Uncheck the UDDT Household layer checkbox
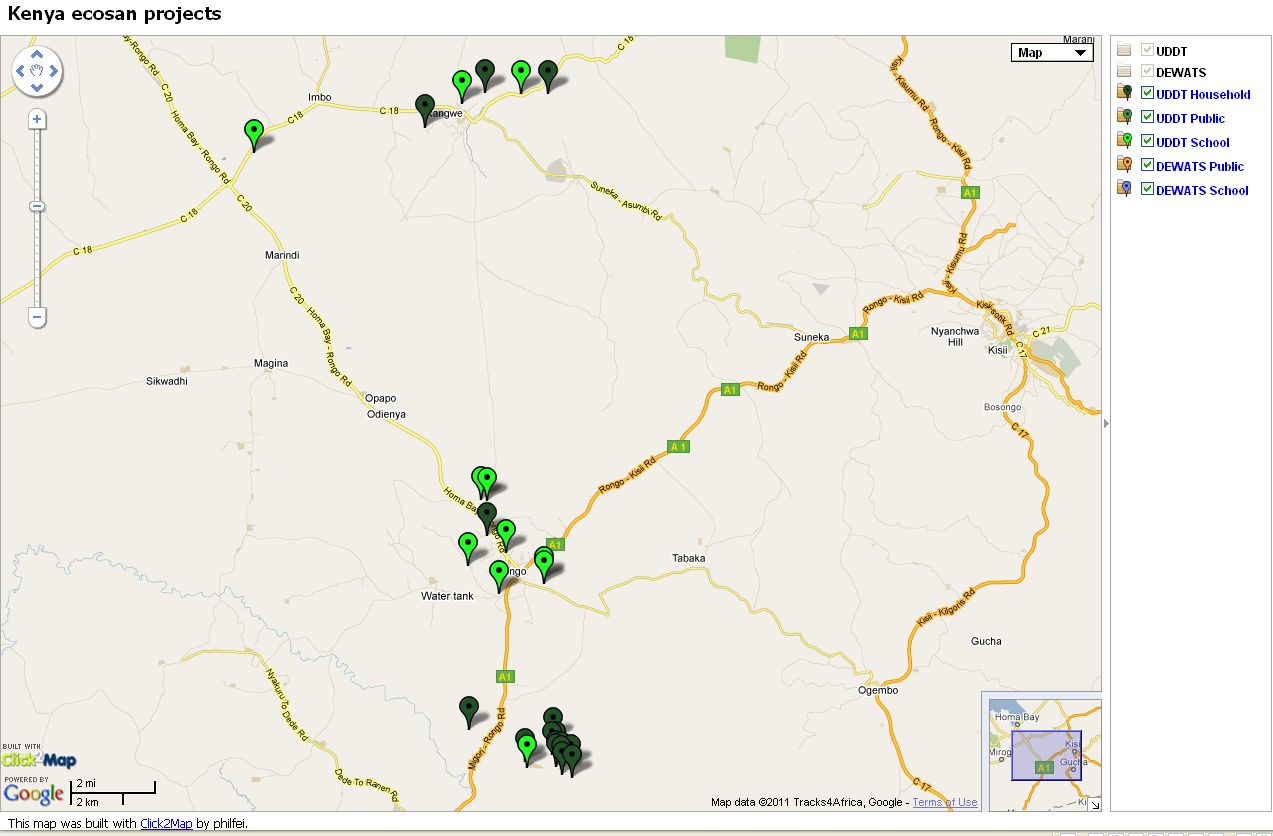 click(x=1147, y=93)
